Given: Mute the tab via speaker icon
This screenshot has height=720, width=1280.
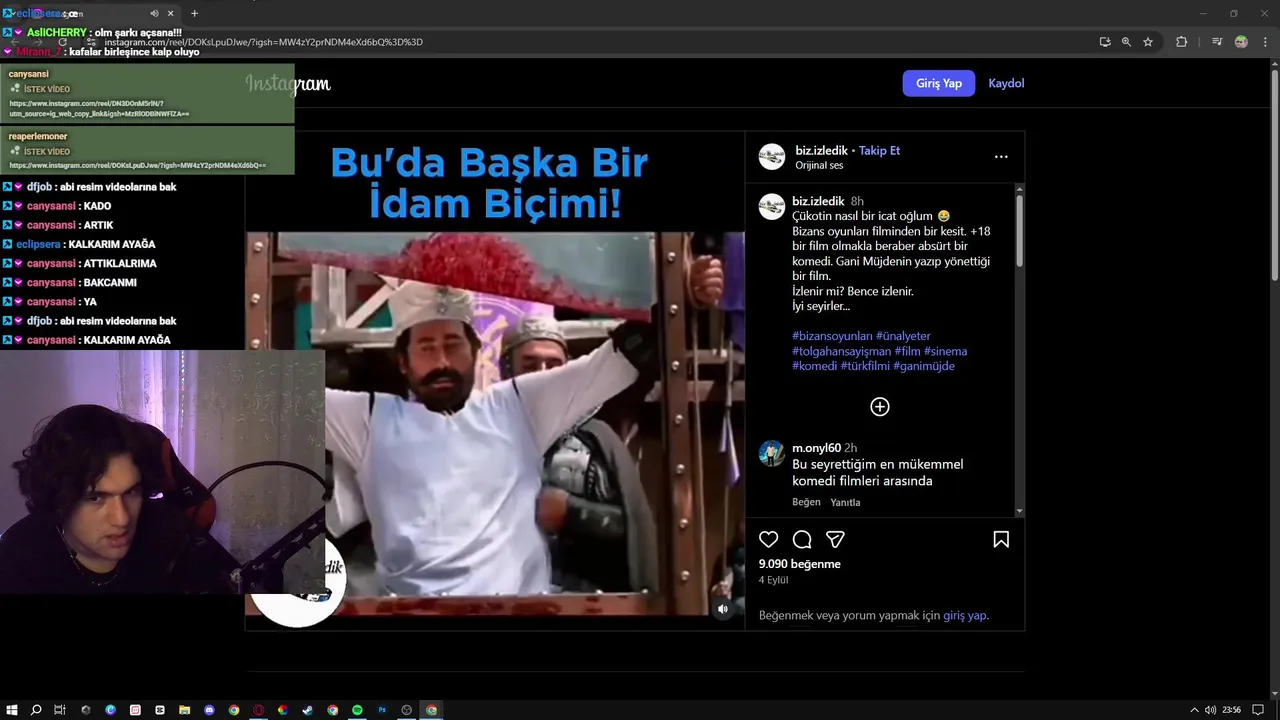Looking at the screenshot, I should pyautogui.click(x=154, y=14).
